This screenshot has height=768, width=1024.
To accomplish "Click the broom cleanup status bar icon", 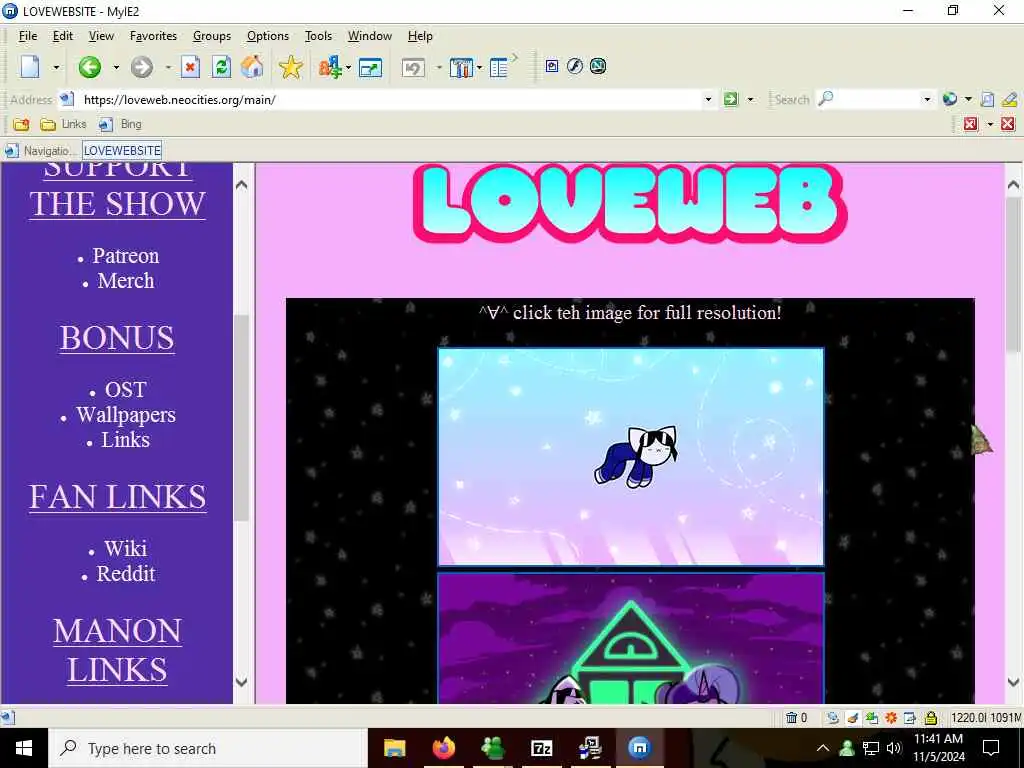I will point(852,718).
